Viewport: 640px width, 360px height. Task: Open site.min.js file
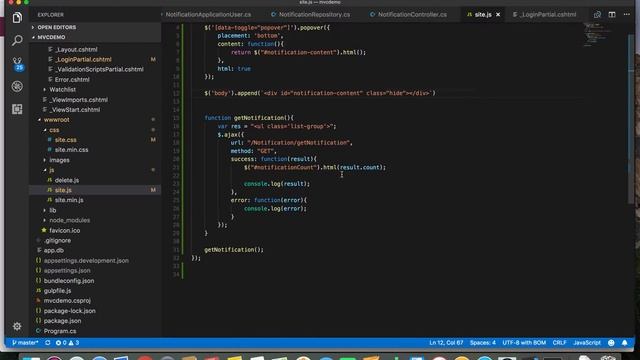point(69,200)
